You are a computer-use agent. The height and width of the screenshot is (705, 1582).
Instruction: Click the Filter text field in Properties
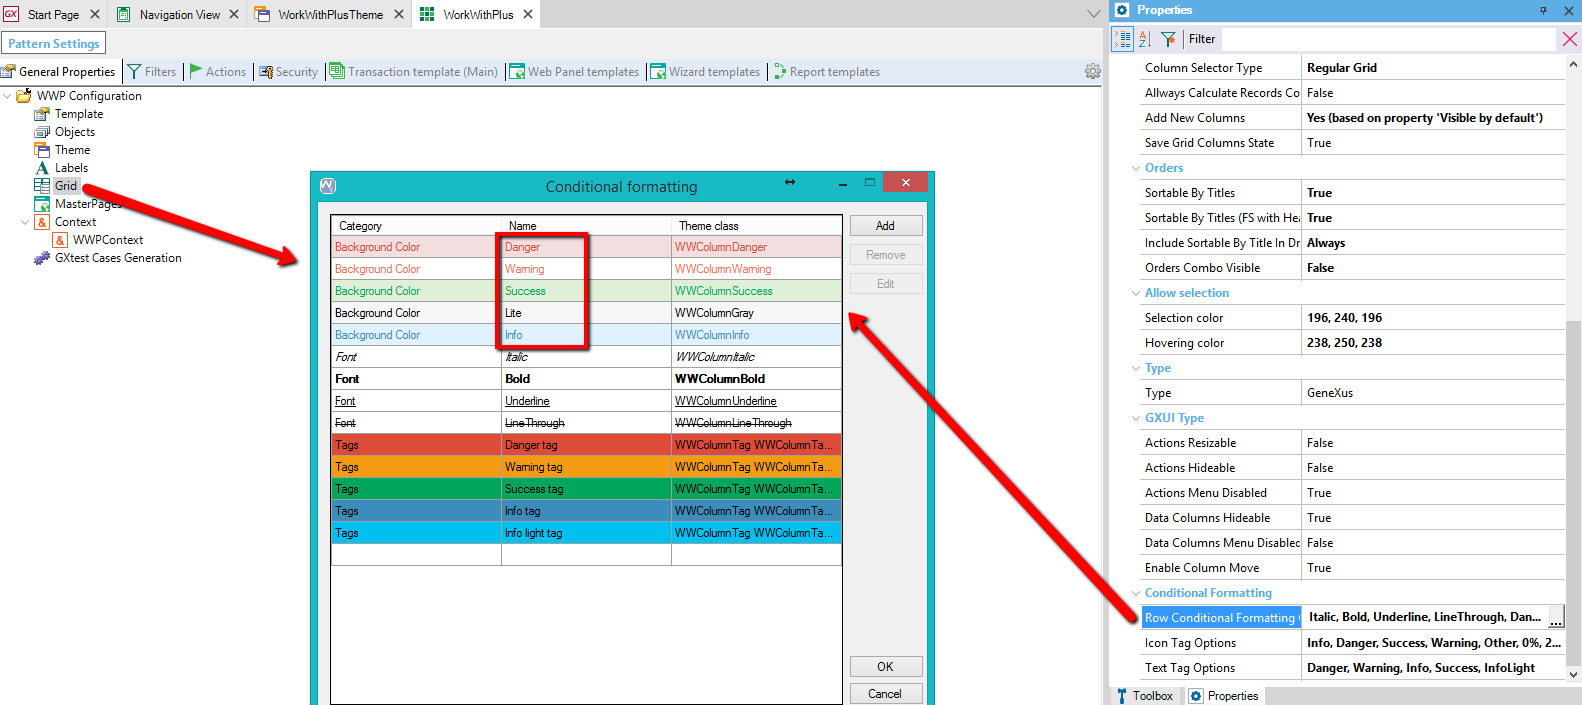(x=1370, y=39)
